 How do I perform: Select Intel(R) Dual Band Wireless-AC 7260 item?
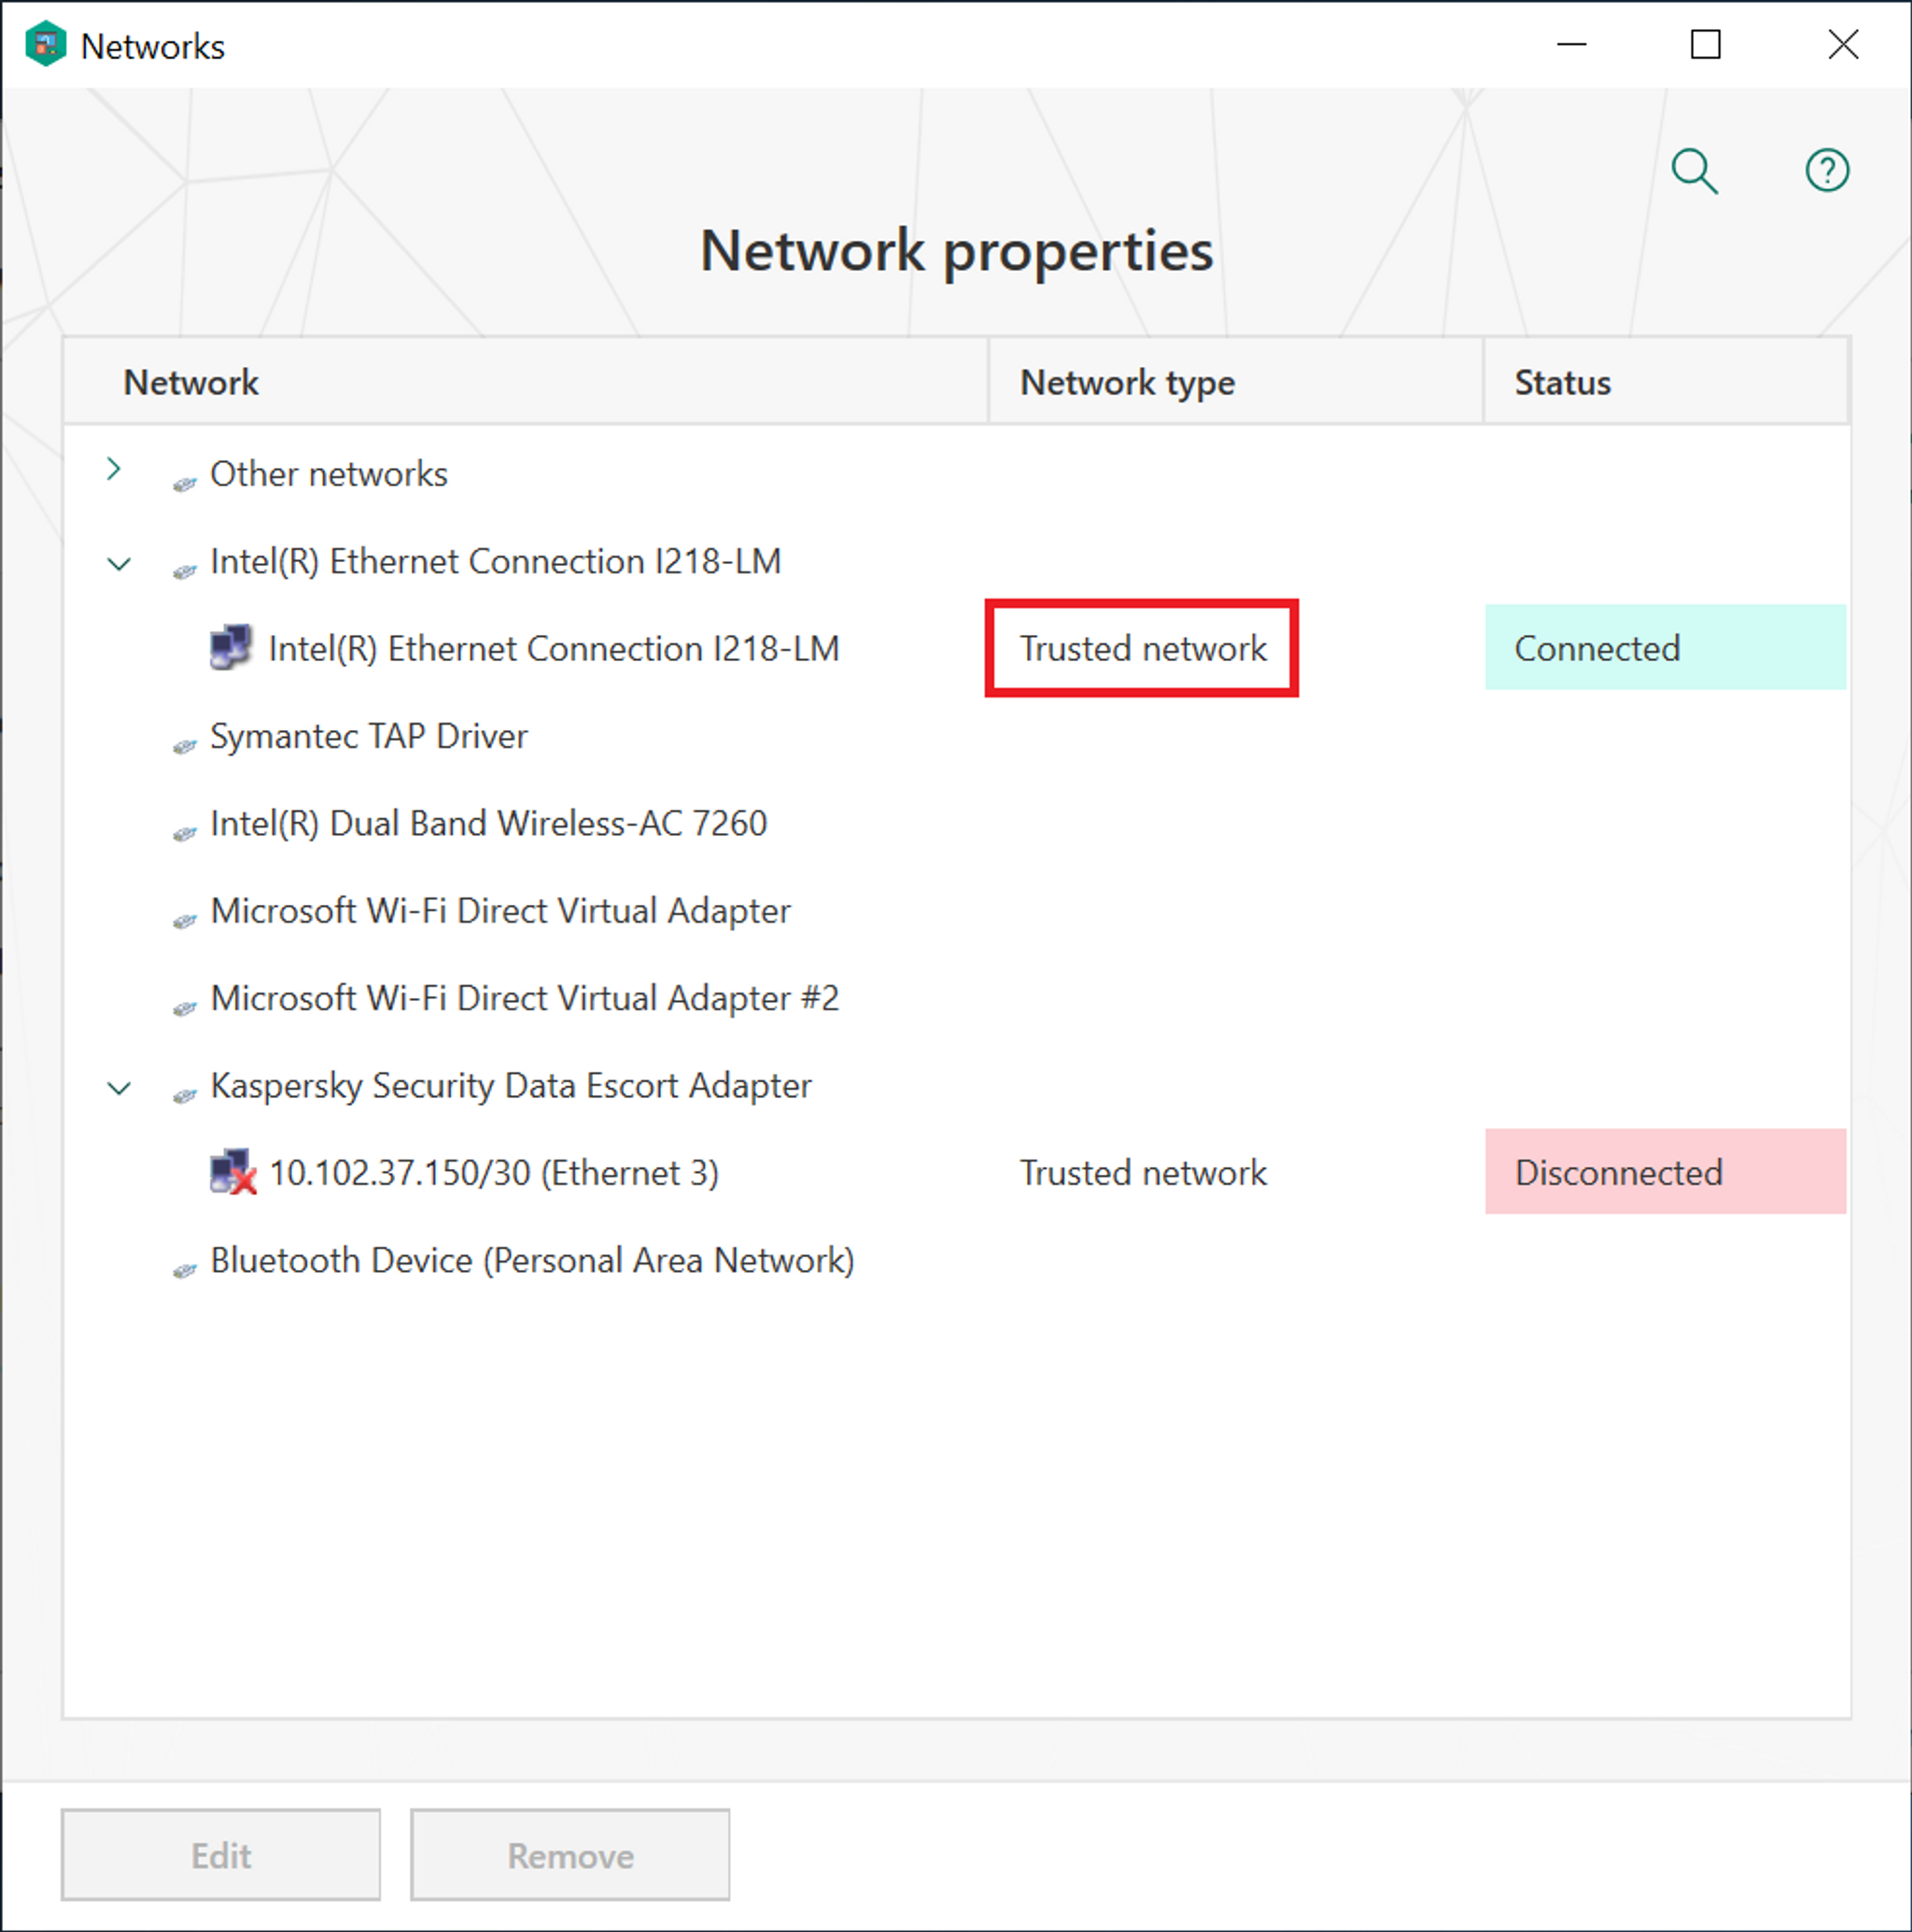tap(488, 824)
